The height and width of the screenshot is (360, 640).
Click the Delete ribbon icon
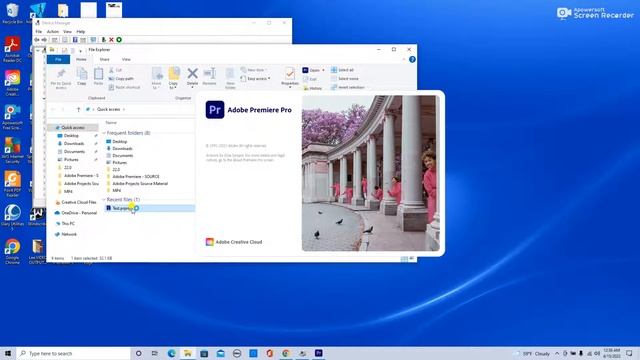coord(192,77)
